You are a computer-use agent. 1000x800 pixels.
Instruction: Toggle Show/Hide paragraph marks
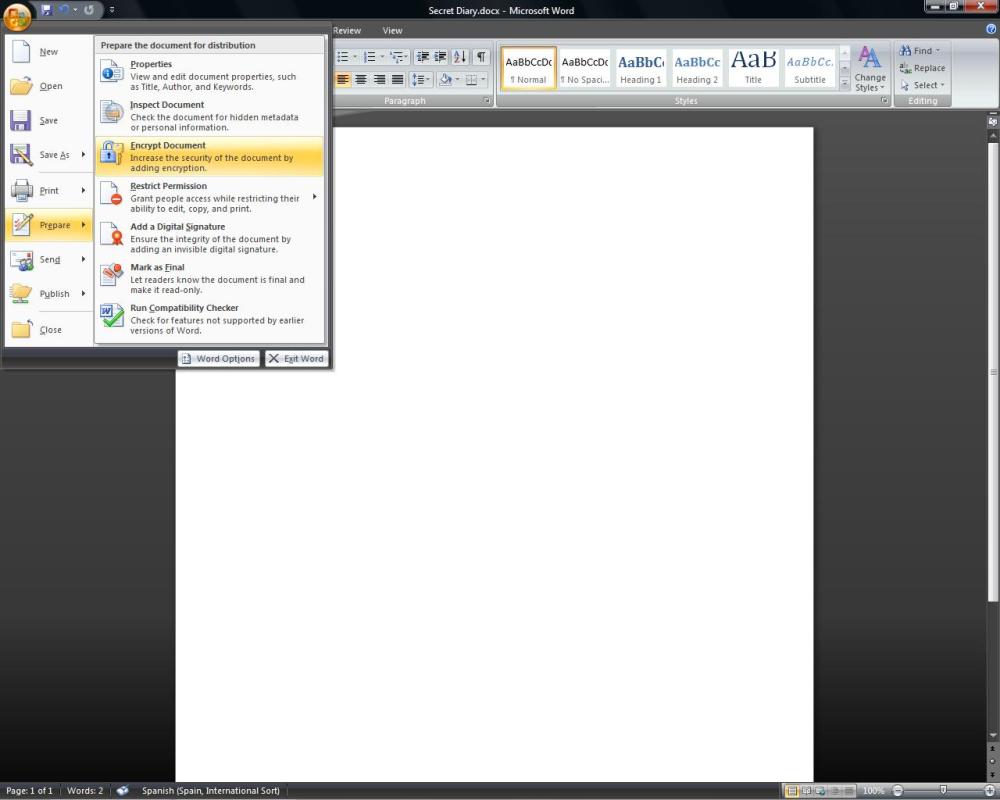[482, 57]
